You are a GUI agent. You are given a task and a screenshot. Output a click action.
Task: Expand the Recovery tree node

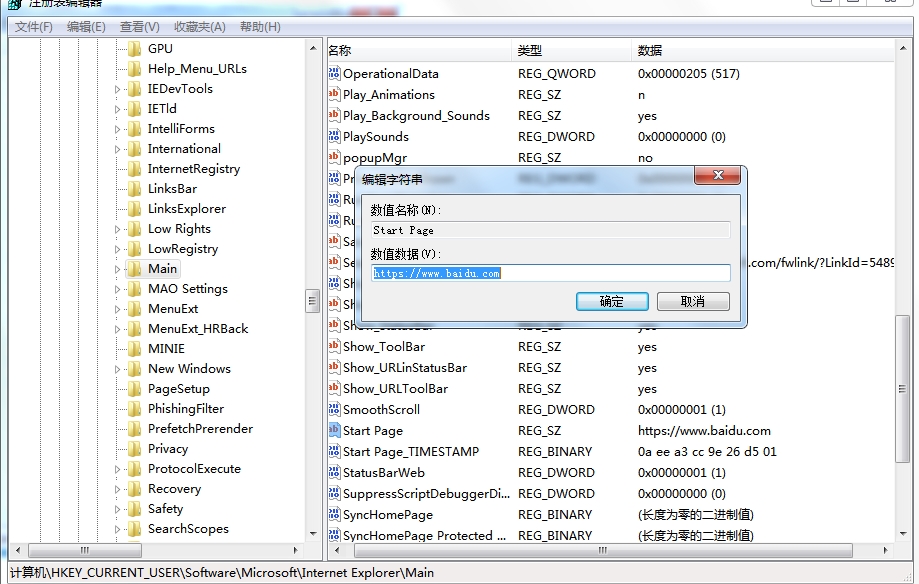coord(117,489)
